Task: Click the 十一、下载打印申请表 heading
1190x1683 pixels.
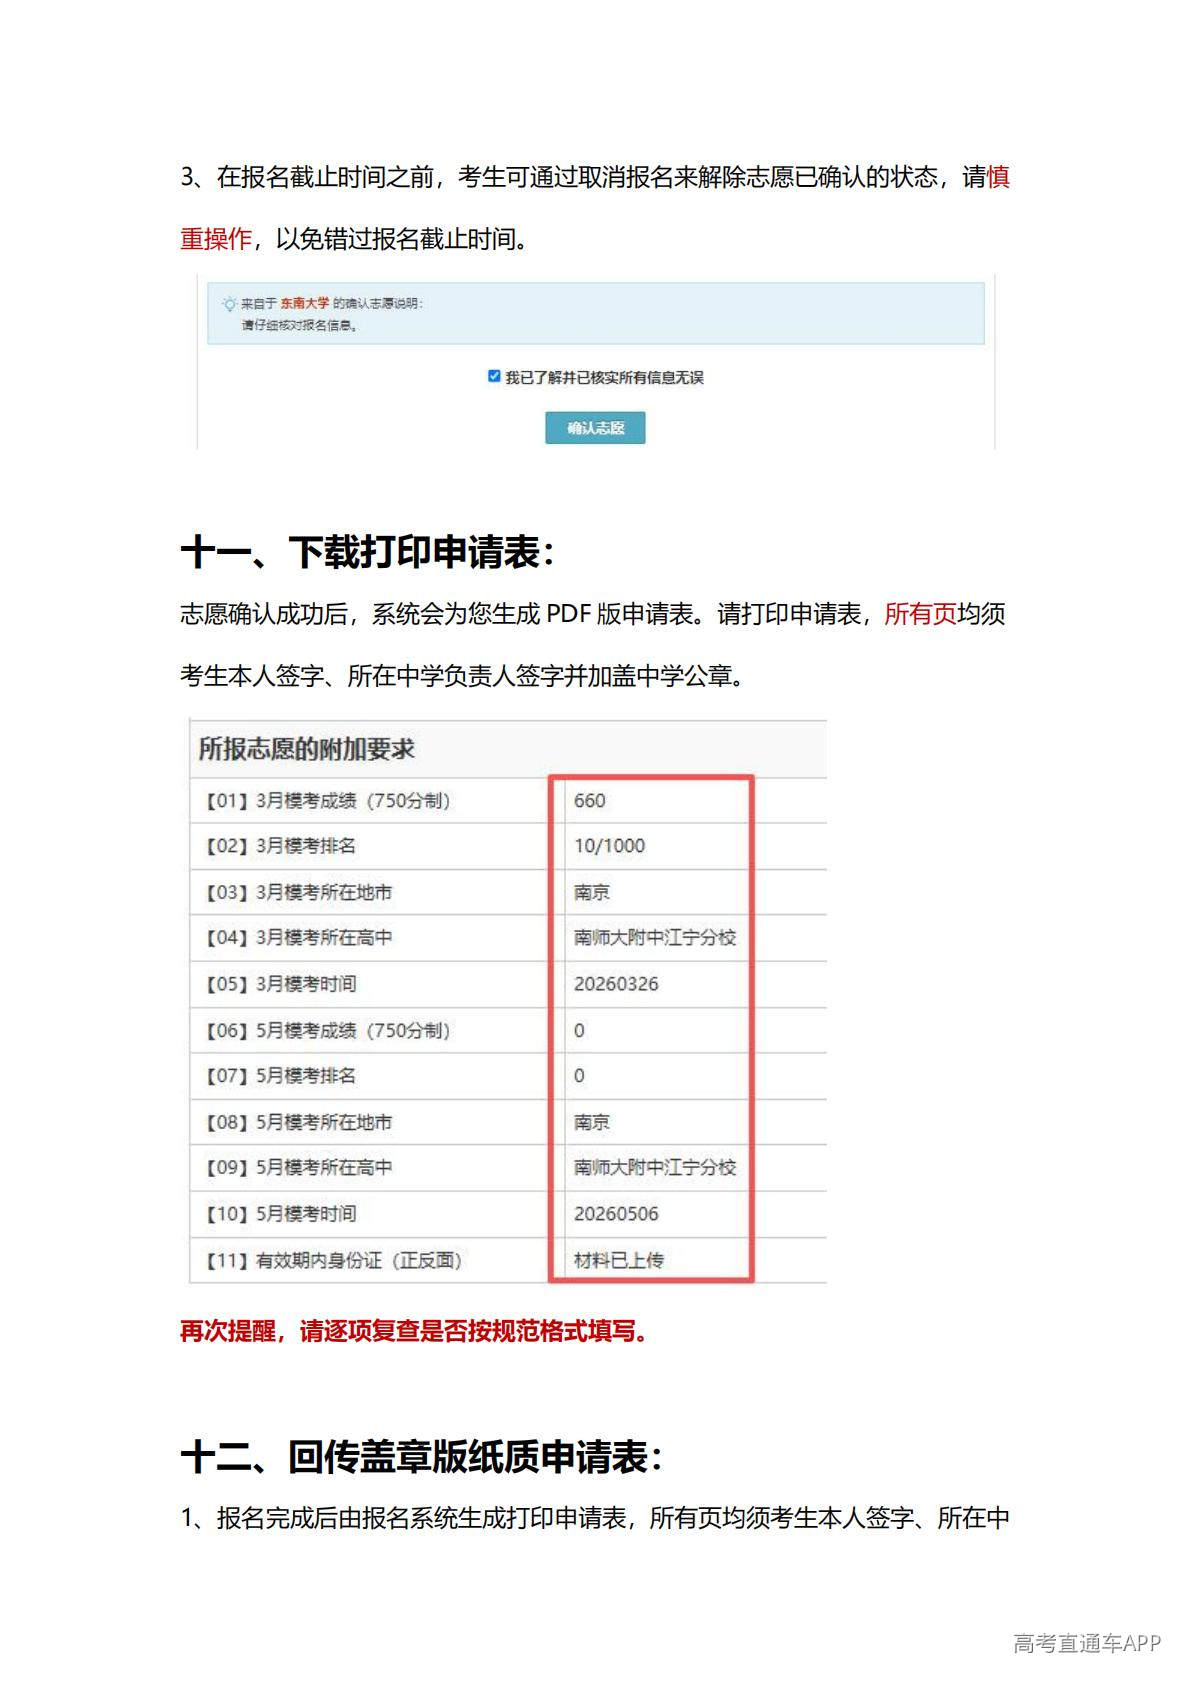Action: (x=367, y=552)
